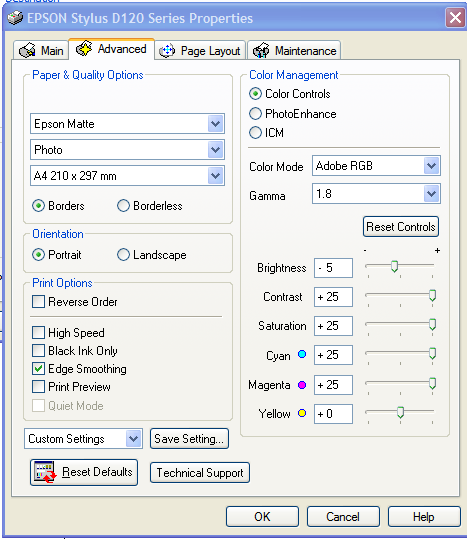Confirm with the OK button
Viewport: 467px width, 539px height.
coord(262,516)
